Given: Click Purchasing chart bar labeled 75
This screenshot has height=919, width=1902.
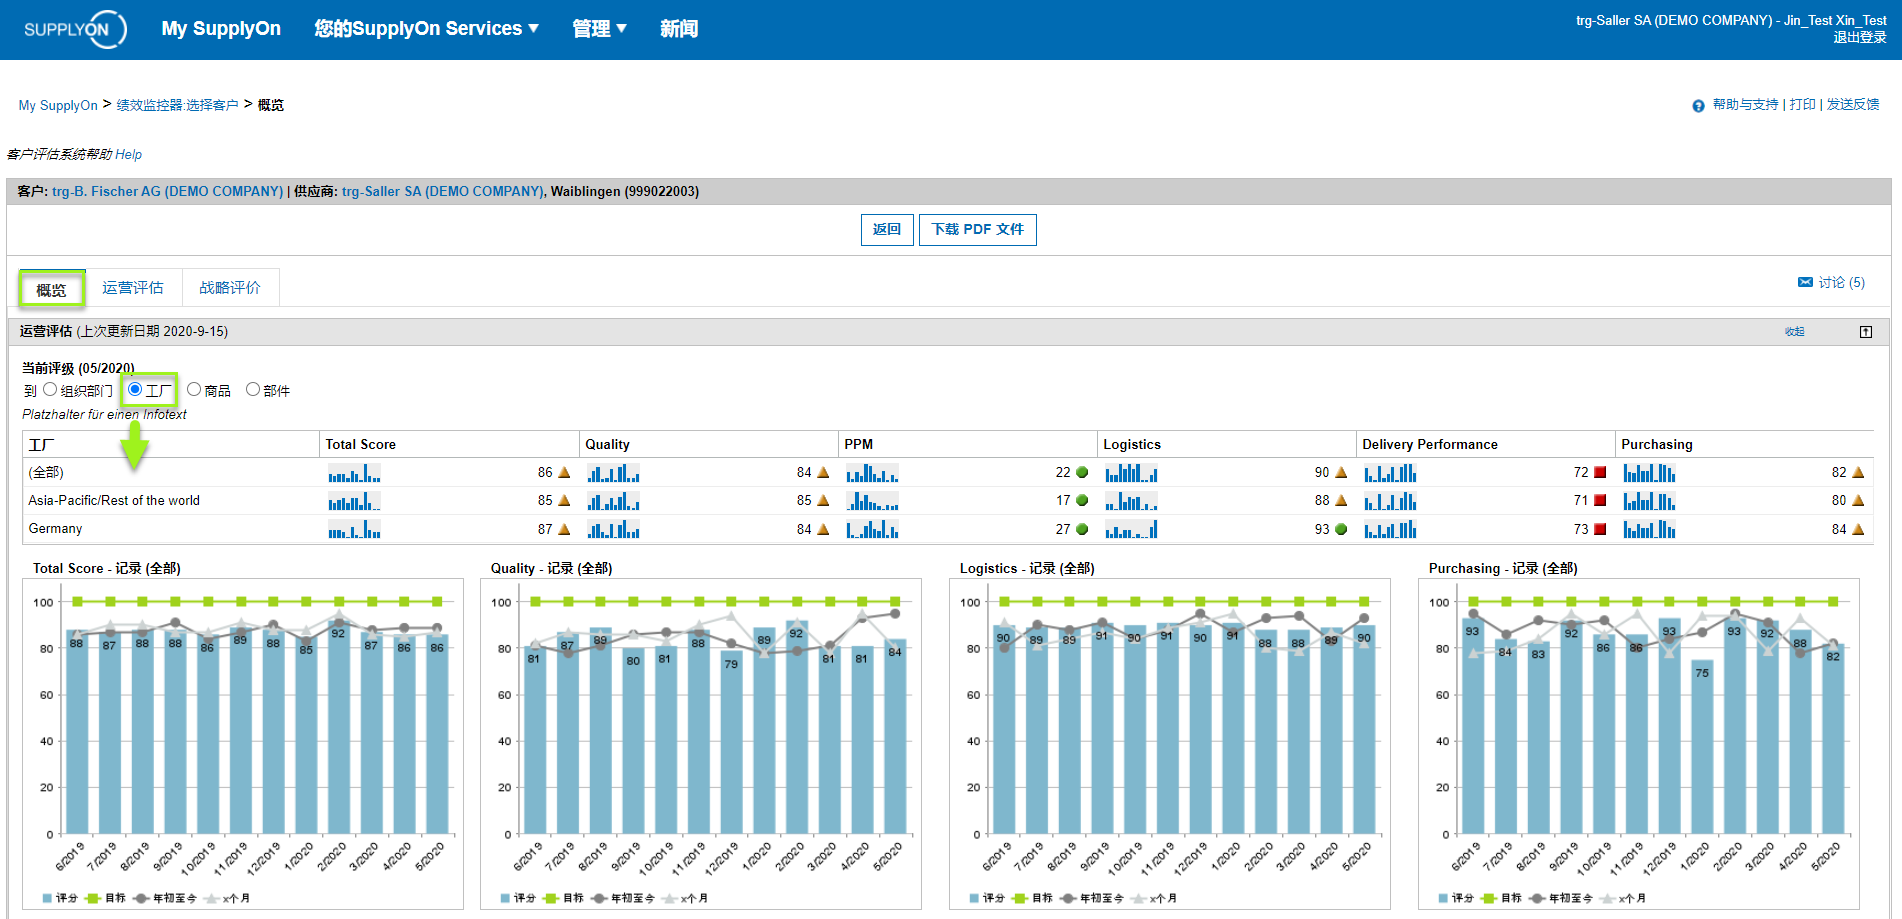Looking at the screenshot, I should [1701, 746].
